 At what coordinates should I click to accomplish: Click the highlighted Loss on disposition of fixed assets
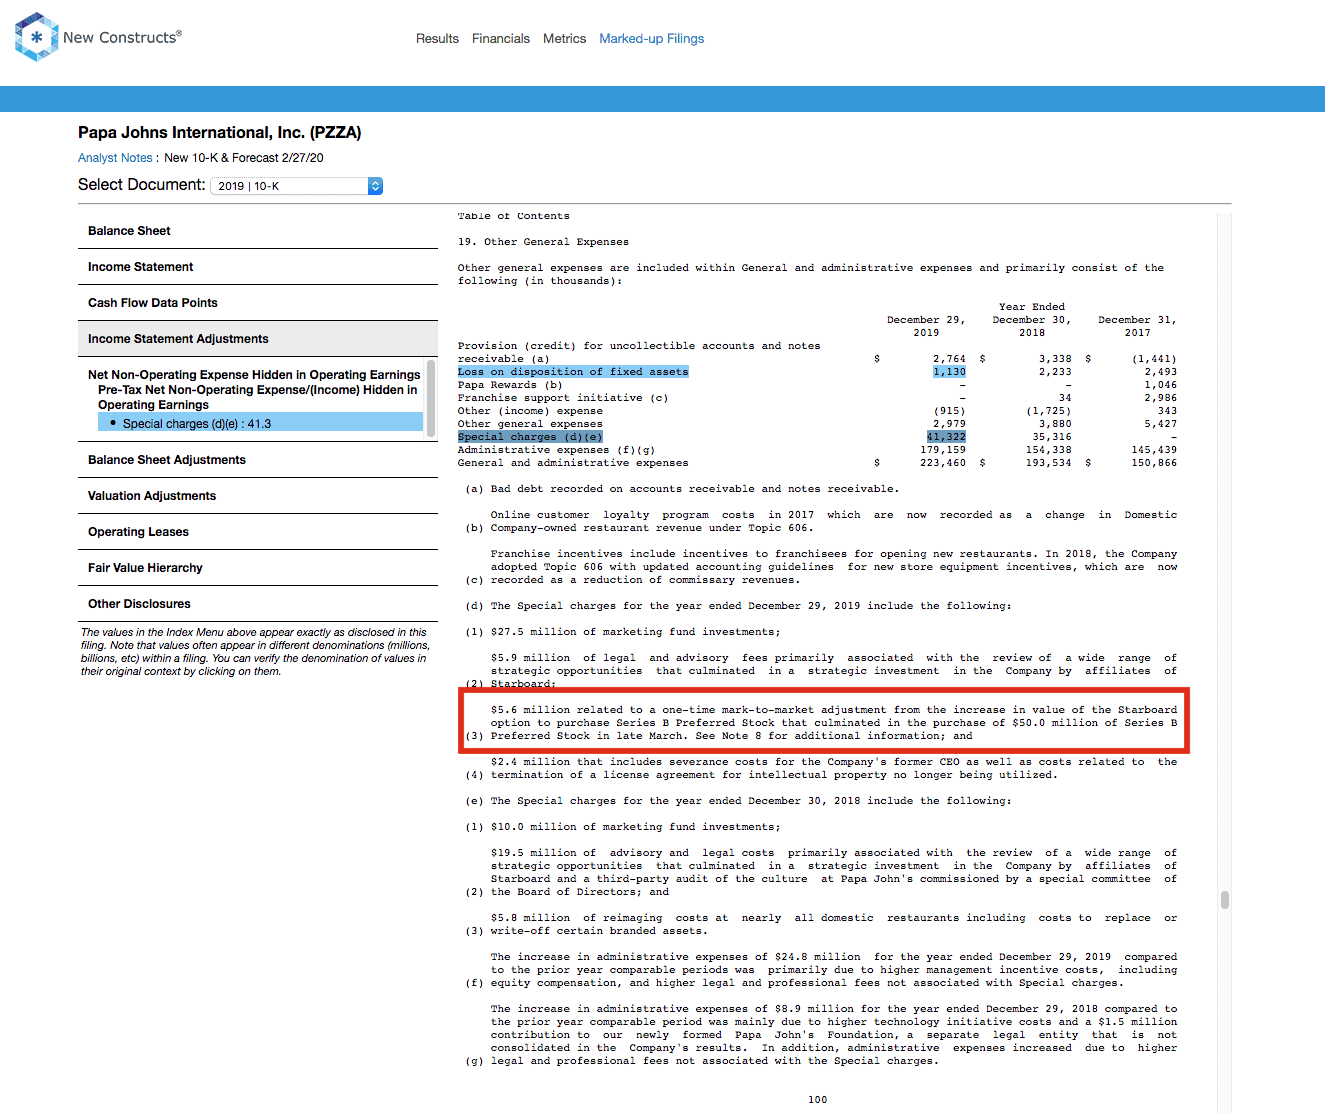coord(573,372)
